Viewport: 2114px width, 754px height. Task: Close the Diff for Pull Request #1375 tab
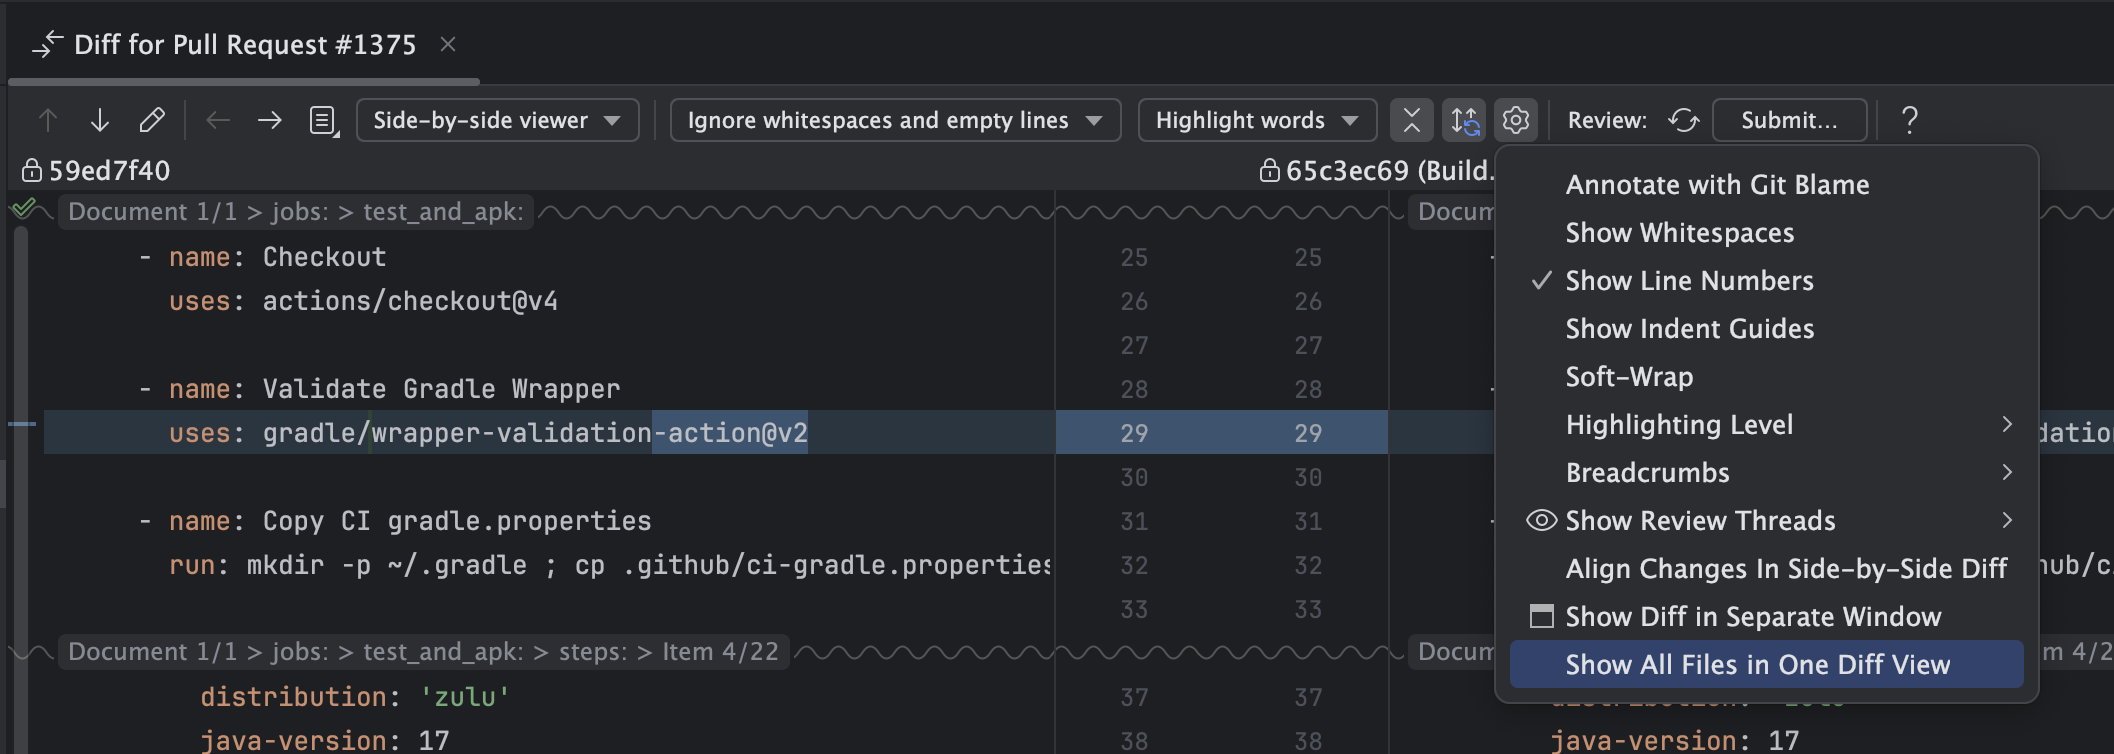448,44
